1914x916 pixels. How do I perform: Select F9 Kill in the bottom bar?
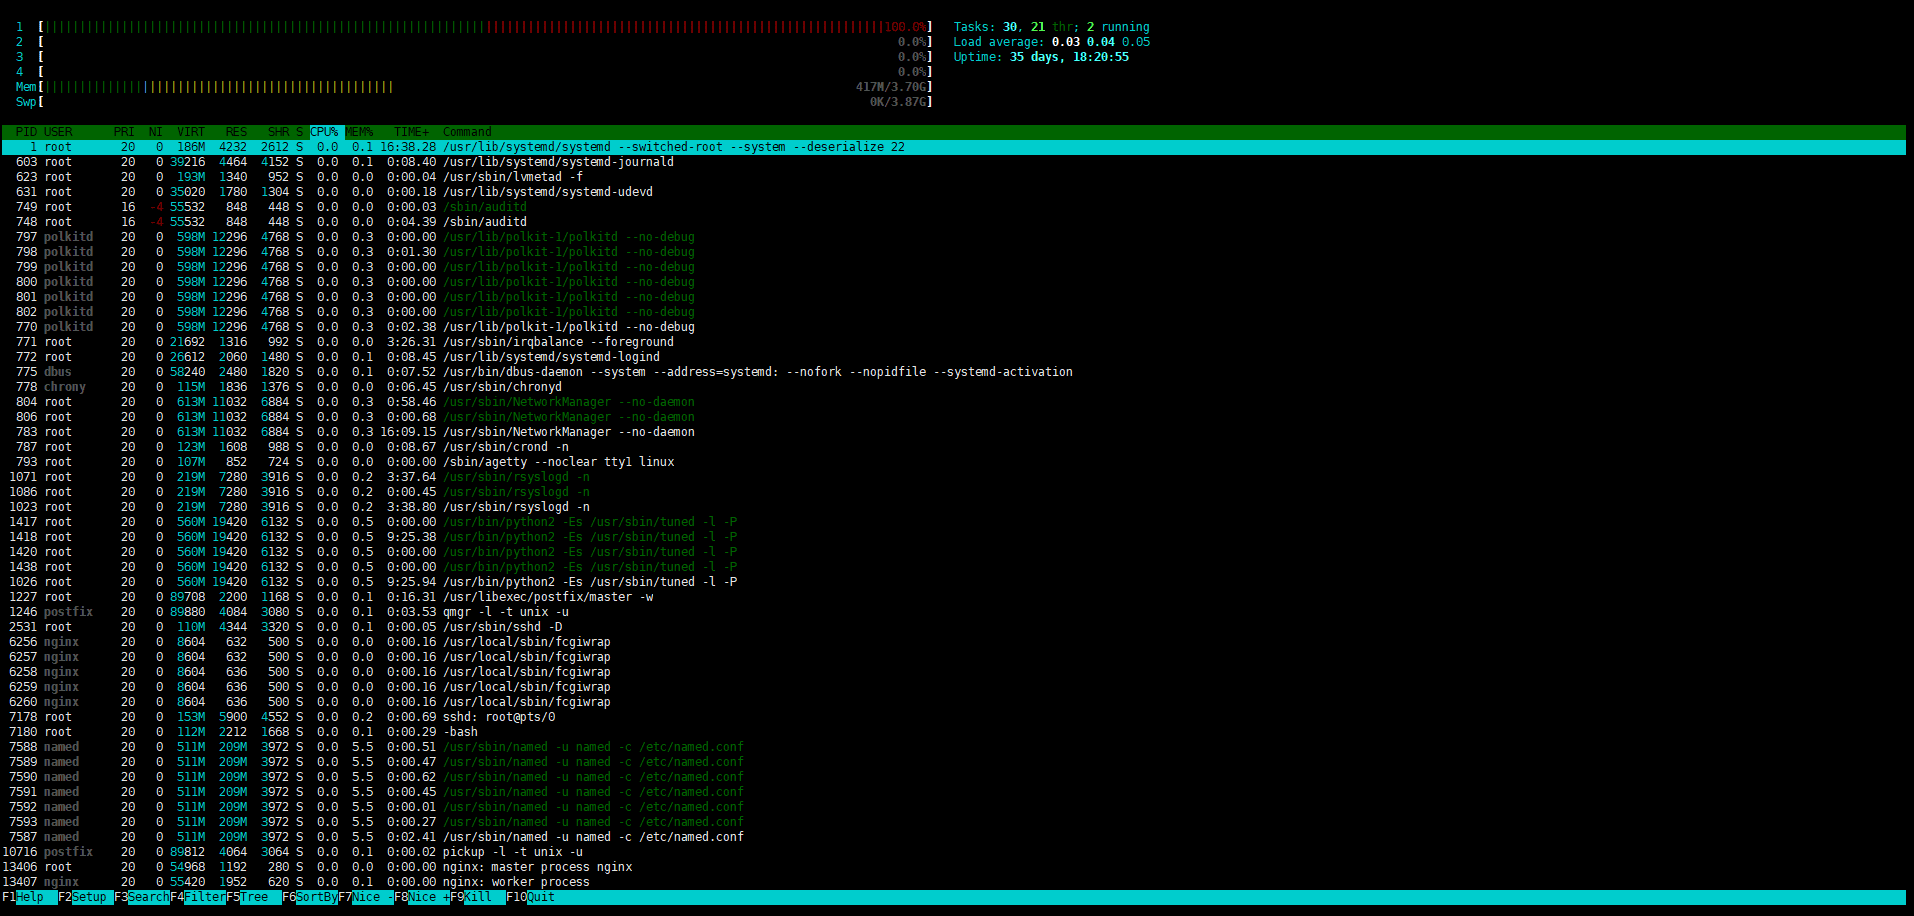coord(478,897)
